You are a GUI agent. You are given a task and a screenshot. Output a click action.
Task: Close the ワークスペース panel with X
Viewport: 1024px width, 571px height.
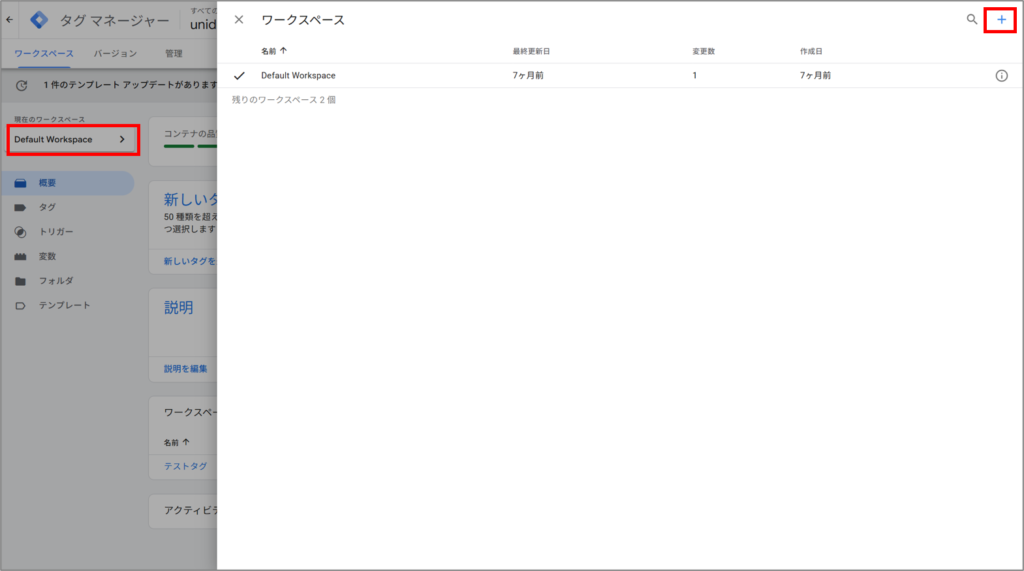click(x=239, y=20)
